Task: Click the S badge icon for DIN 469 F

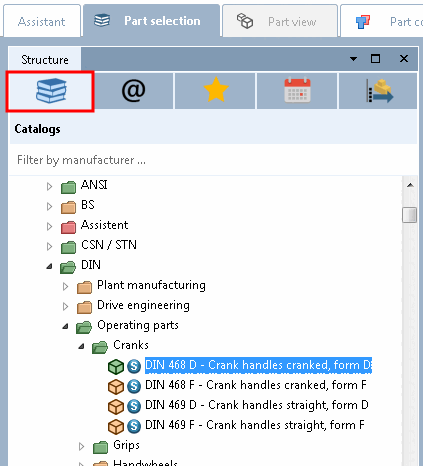Action: pyautogui.click(x=134, y=426)
